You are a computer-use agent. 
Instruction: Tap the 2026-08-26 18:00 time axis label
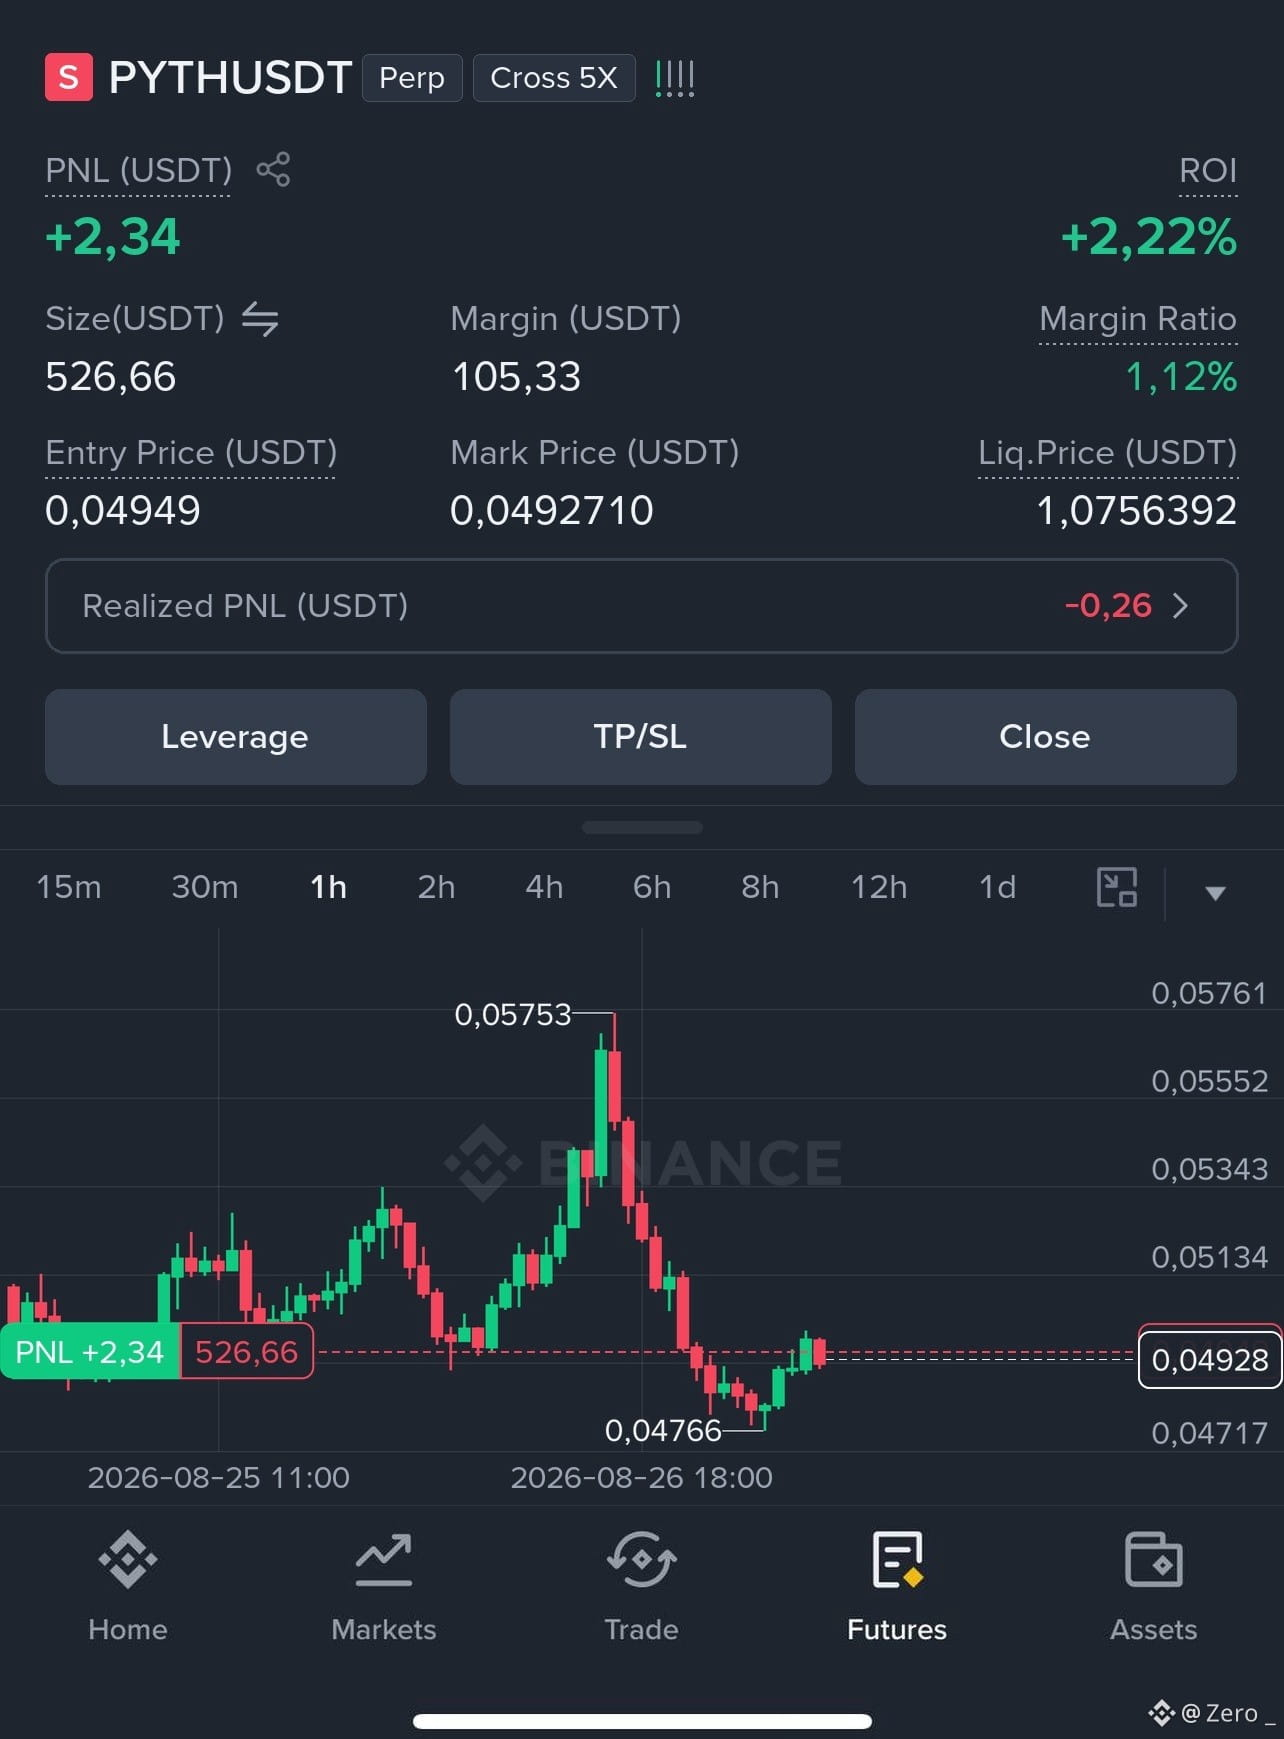(642, 1478)
